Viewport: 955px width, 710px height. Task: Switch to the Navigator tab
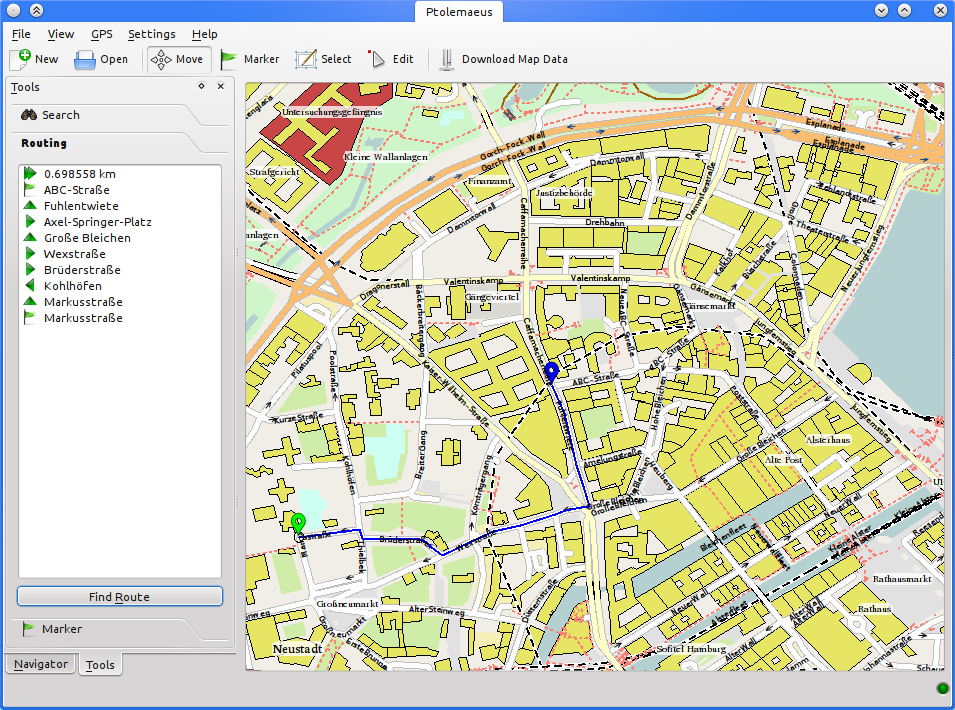(x=41, y=664)
